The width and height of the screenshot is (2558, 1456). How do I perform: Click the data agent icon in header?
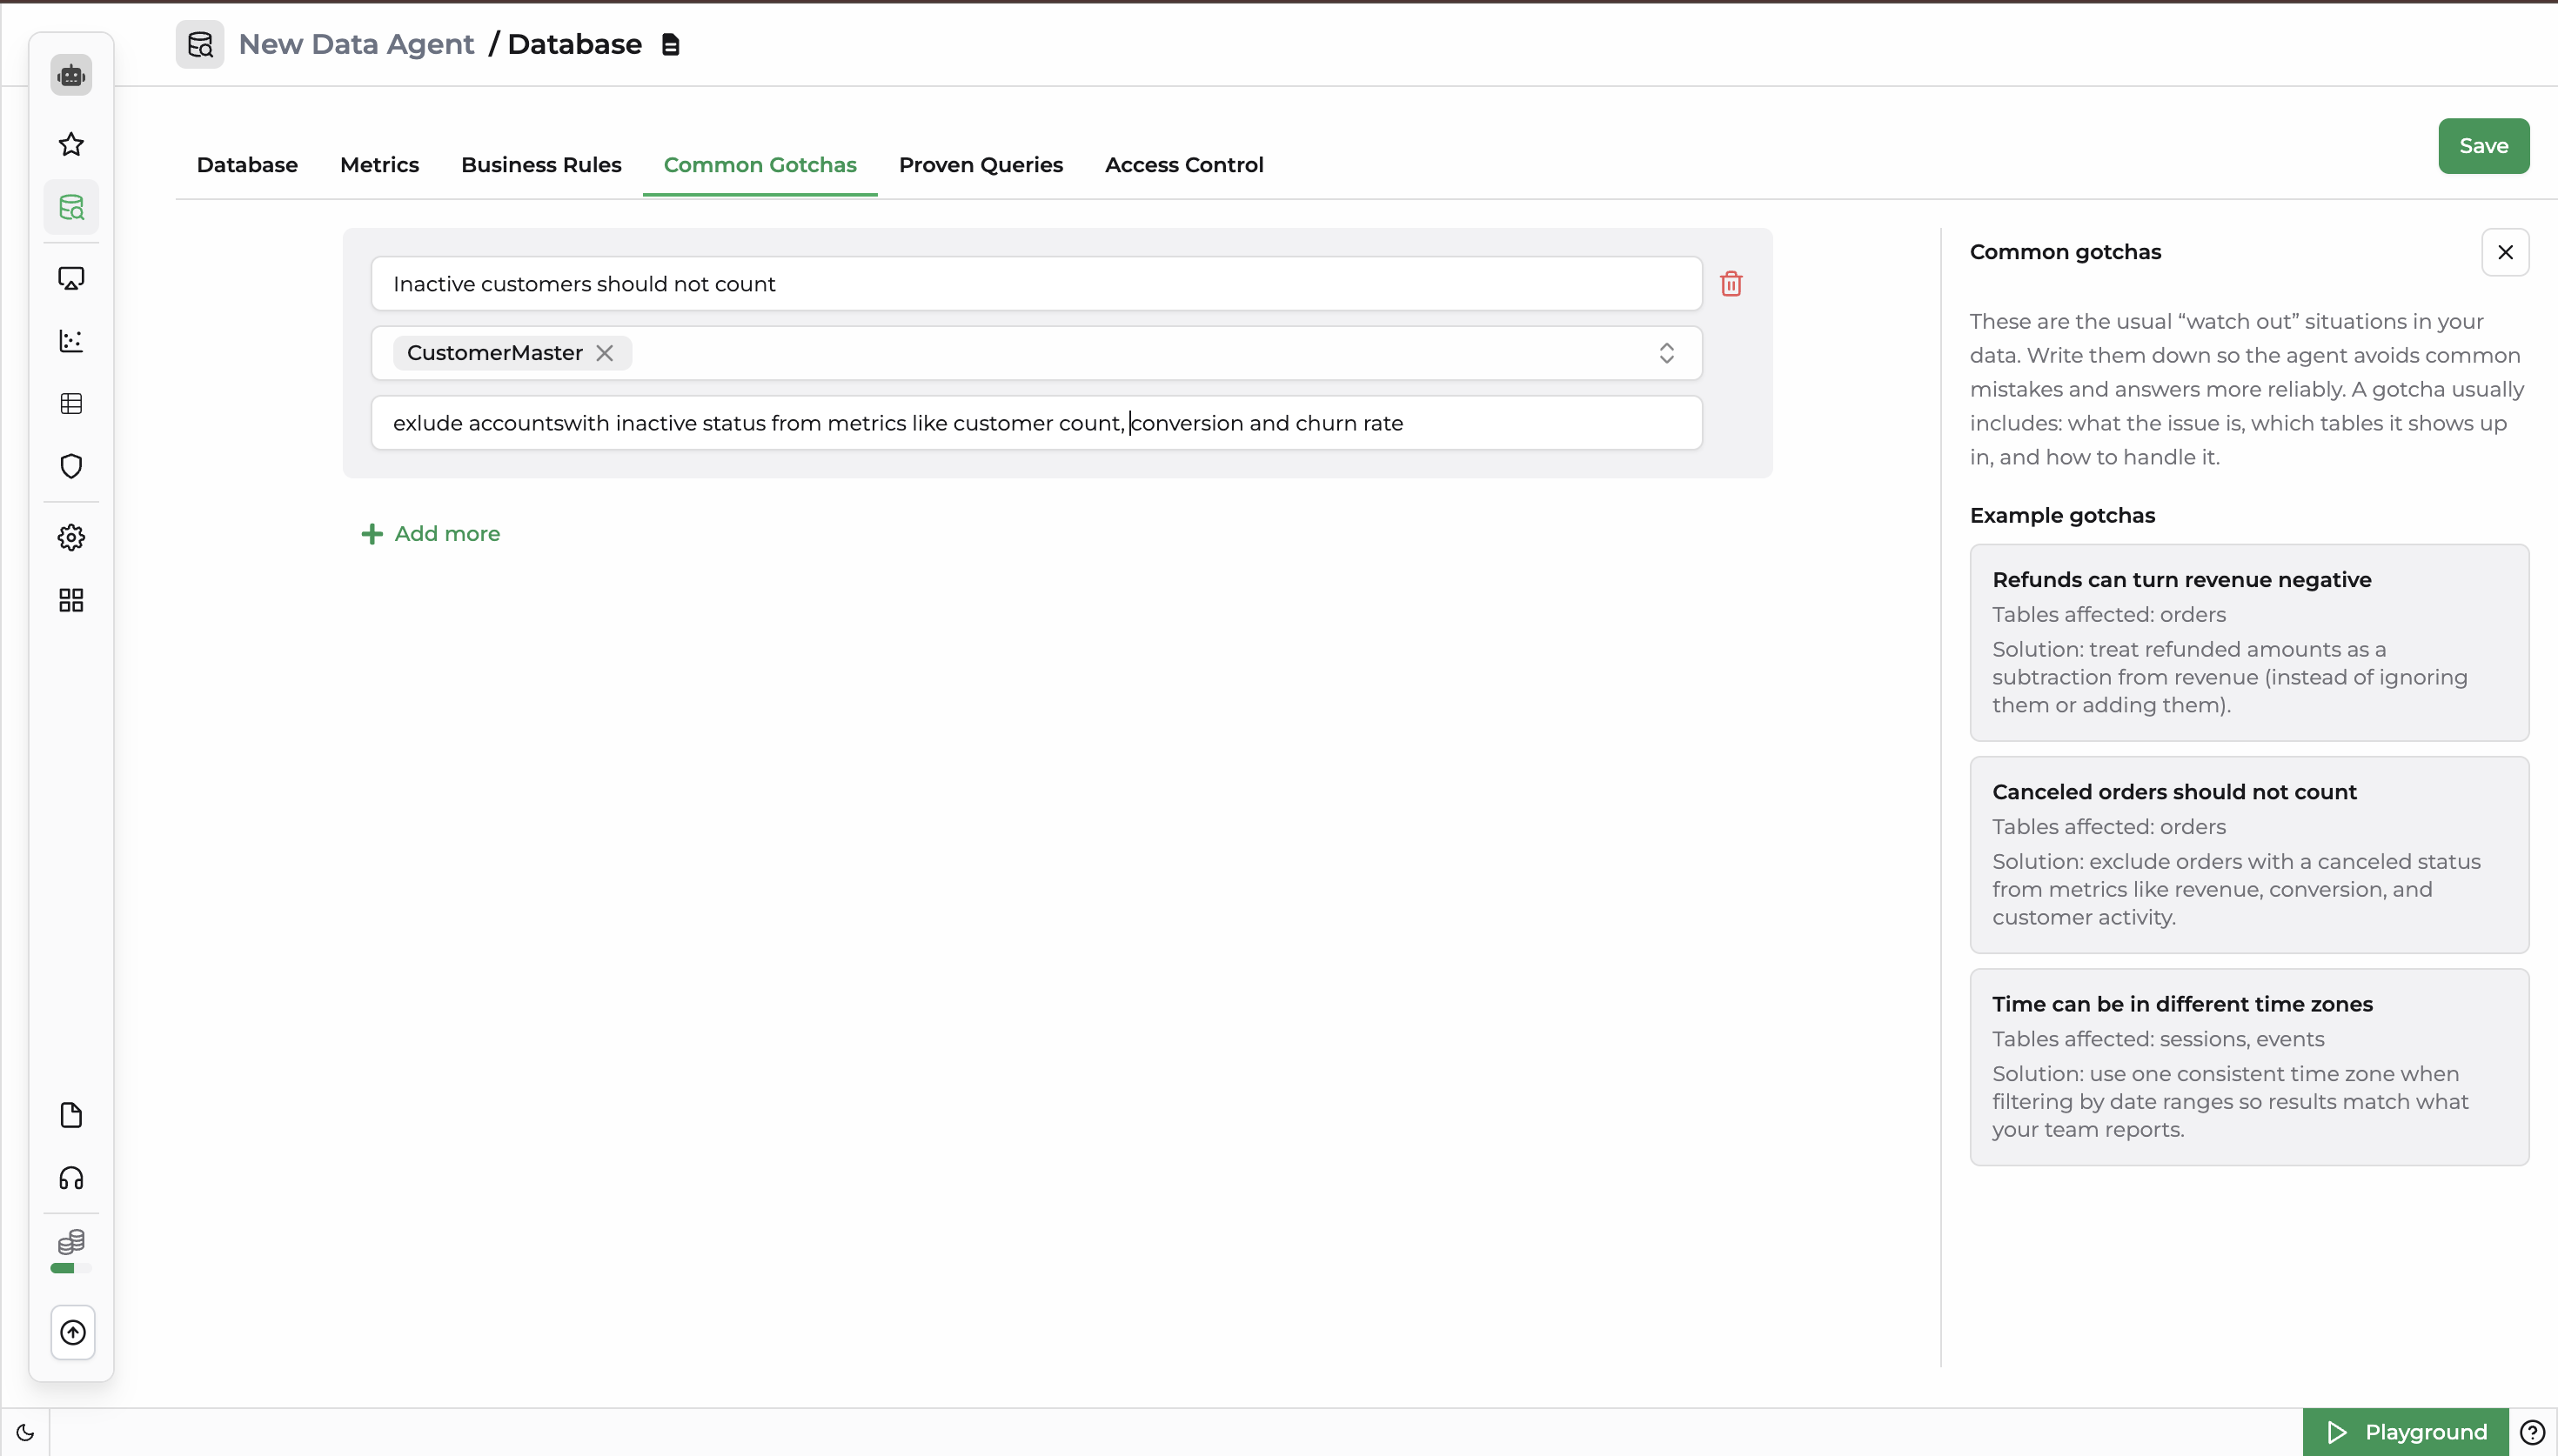tap(200, 45)
